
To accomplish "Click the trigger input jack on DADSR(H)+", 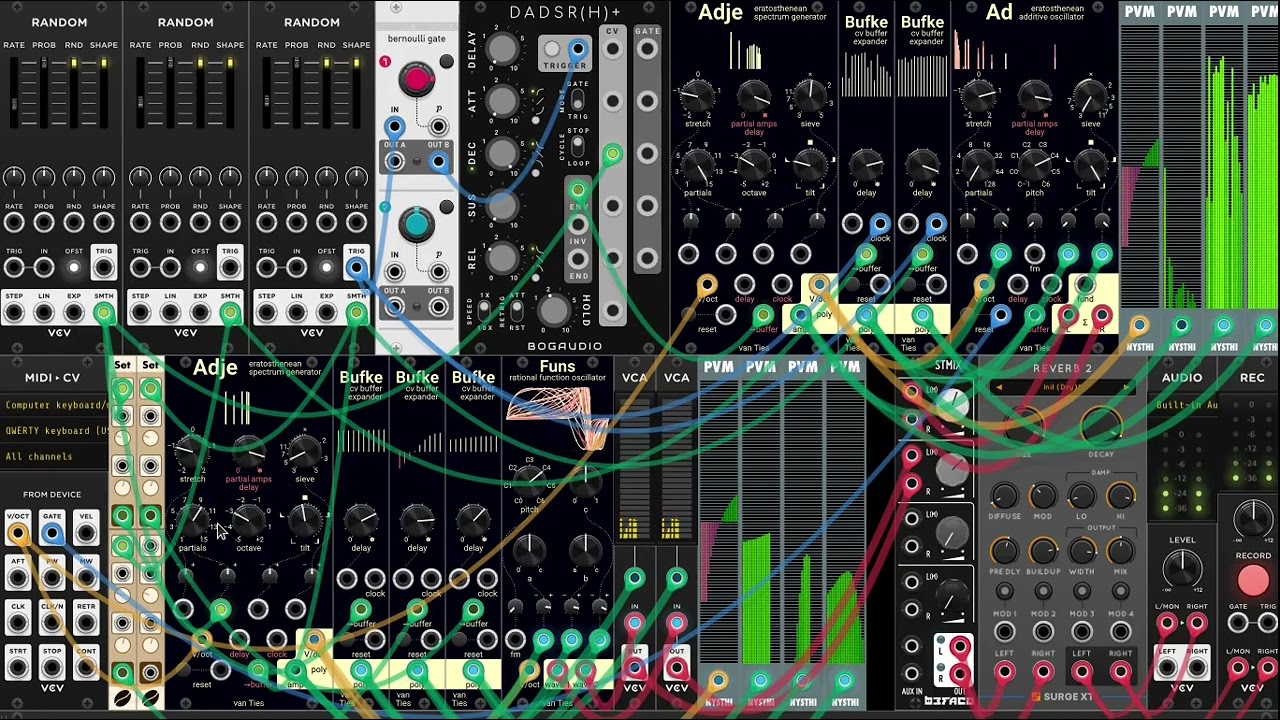I will (x=577, y=48).
